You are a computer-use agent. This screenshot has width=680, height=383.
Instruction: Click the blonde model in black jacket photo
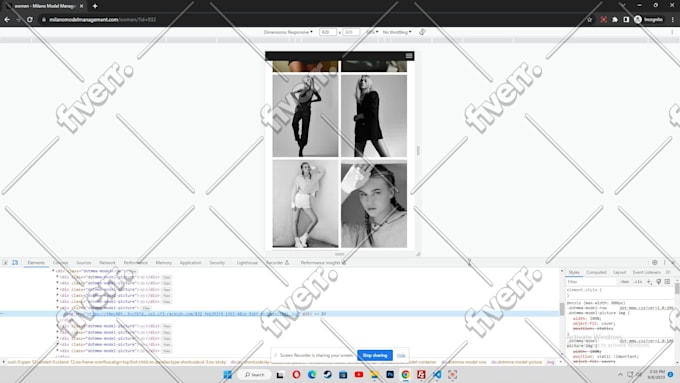tap(374, 116)
